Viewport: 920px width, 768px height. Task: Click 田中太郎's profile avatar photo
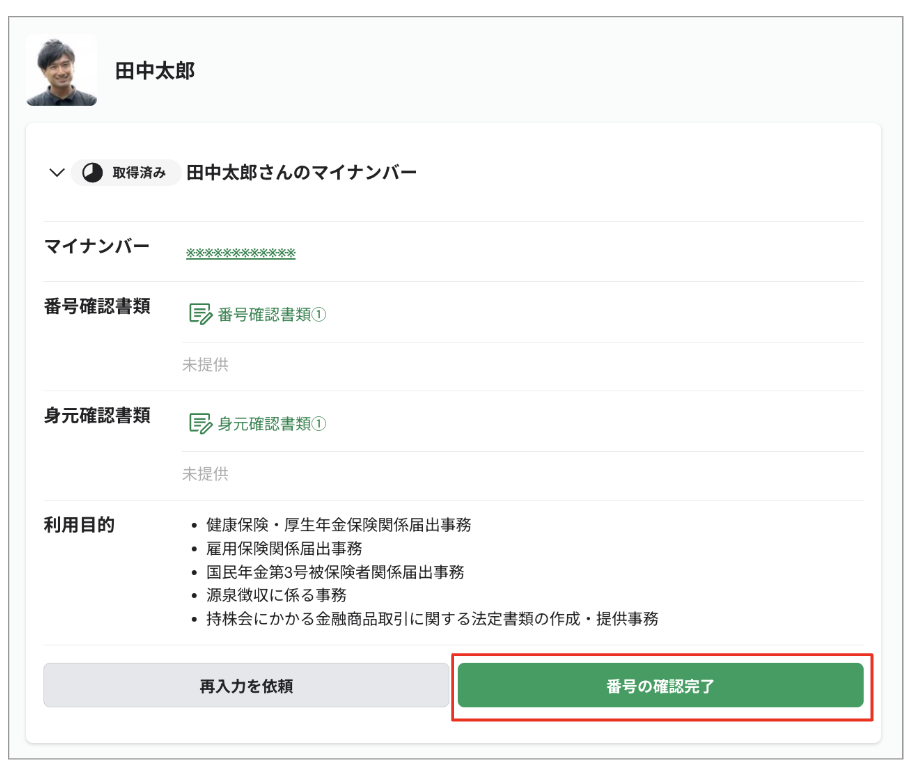pyautogui.click(x=61, y=70)
